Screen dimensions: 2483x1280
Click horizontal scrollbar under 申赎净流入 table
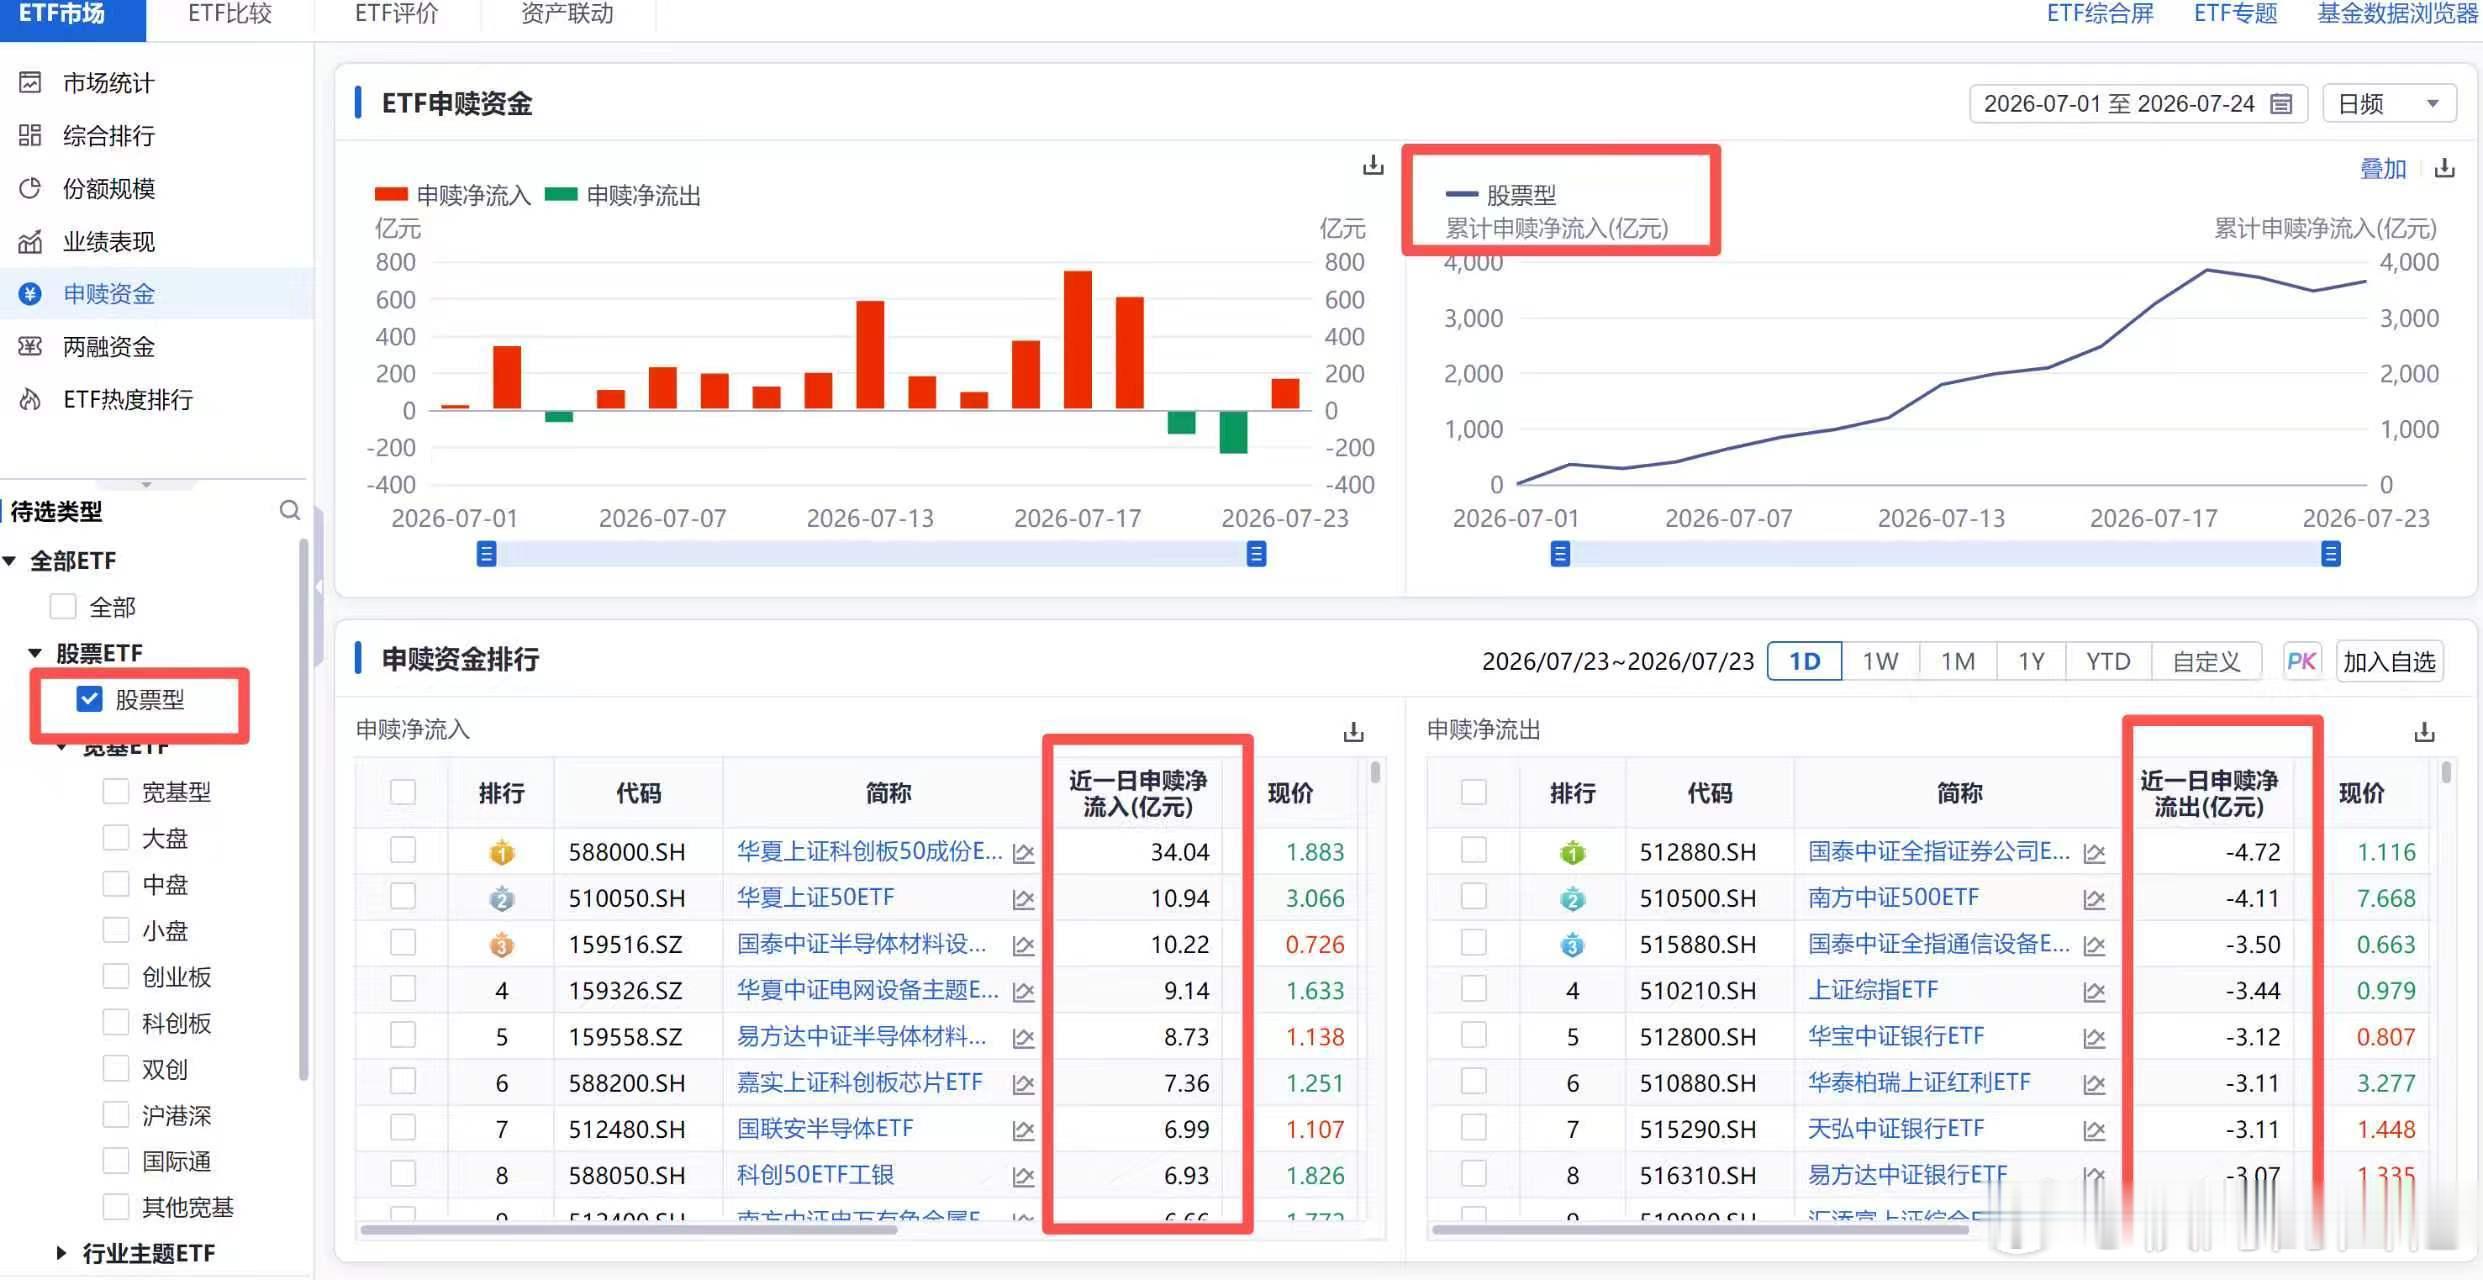pyautogui.click(x=630, y=1230)
